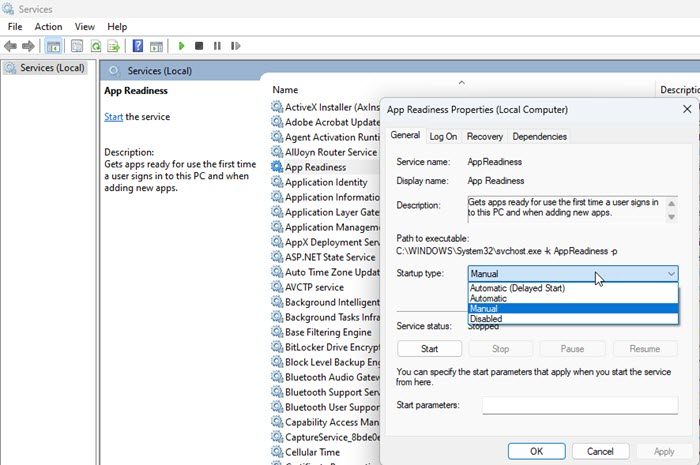Viewport: 700px width, 465px height.
Task: Select Capability Access Manager row
Action: 325,422
